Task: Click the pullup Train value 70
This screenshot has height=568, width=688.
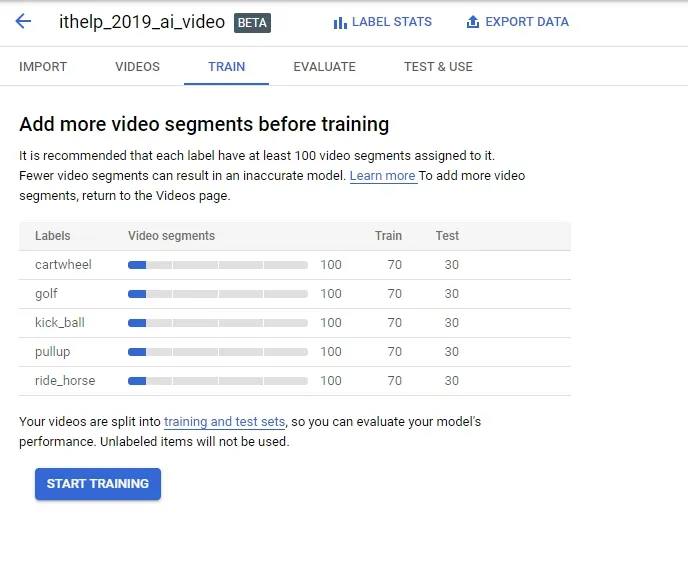Action: coord(394,352)
